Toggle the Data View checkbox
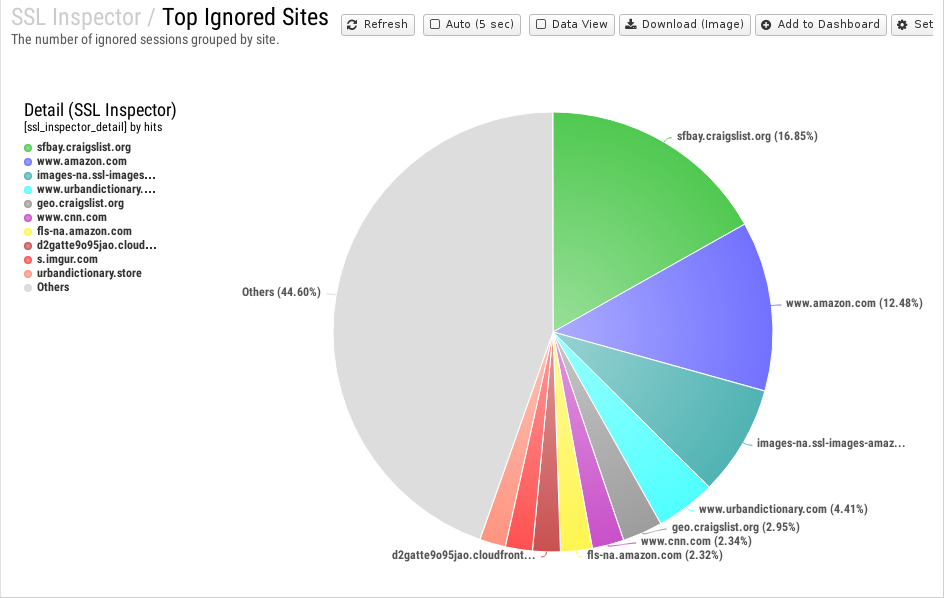Viewport: 944px width, 598px height. coord(541,25)
